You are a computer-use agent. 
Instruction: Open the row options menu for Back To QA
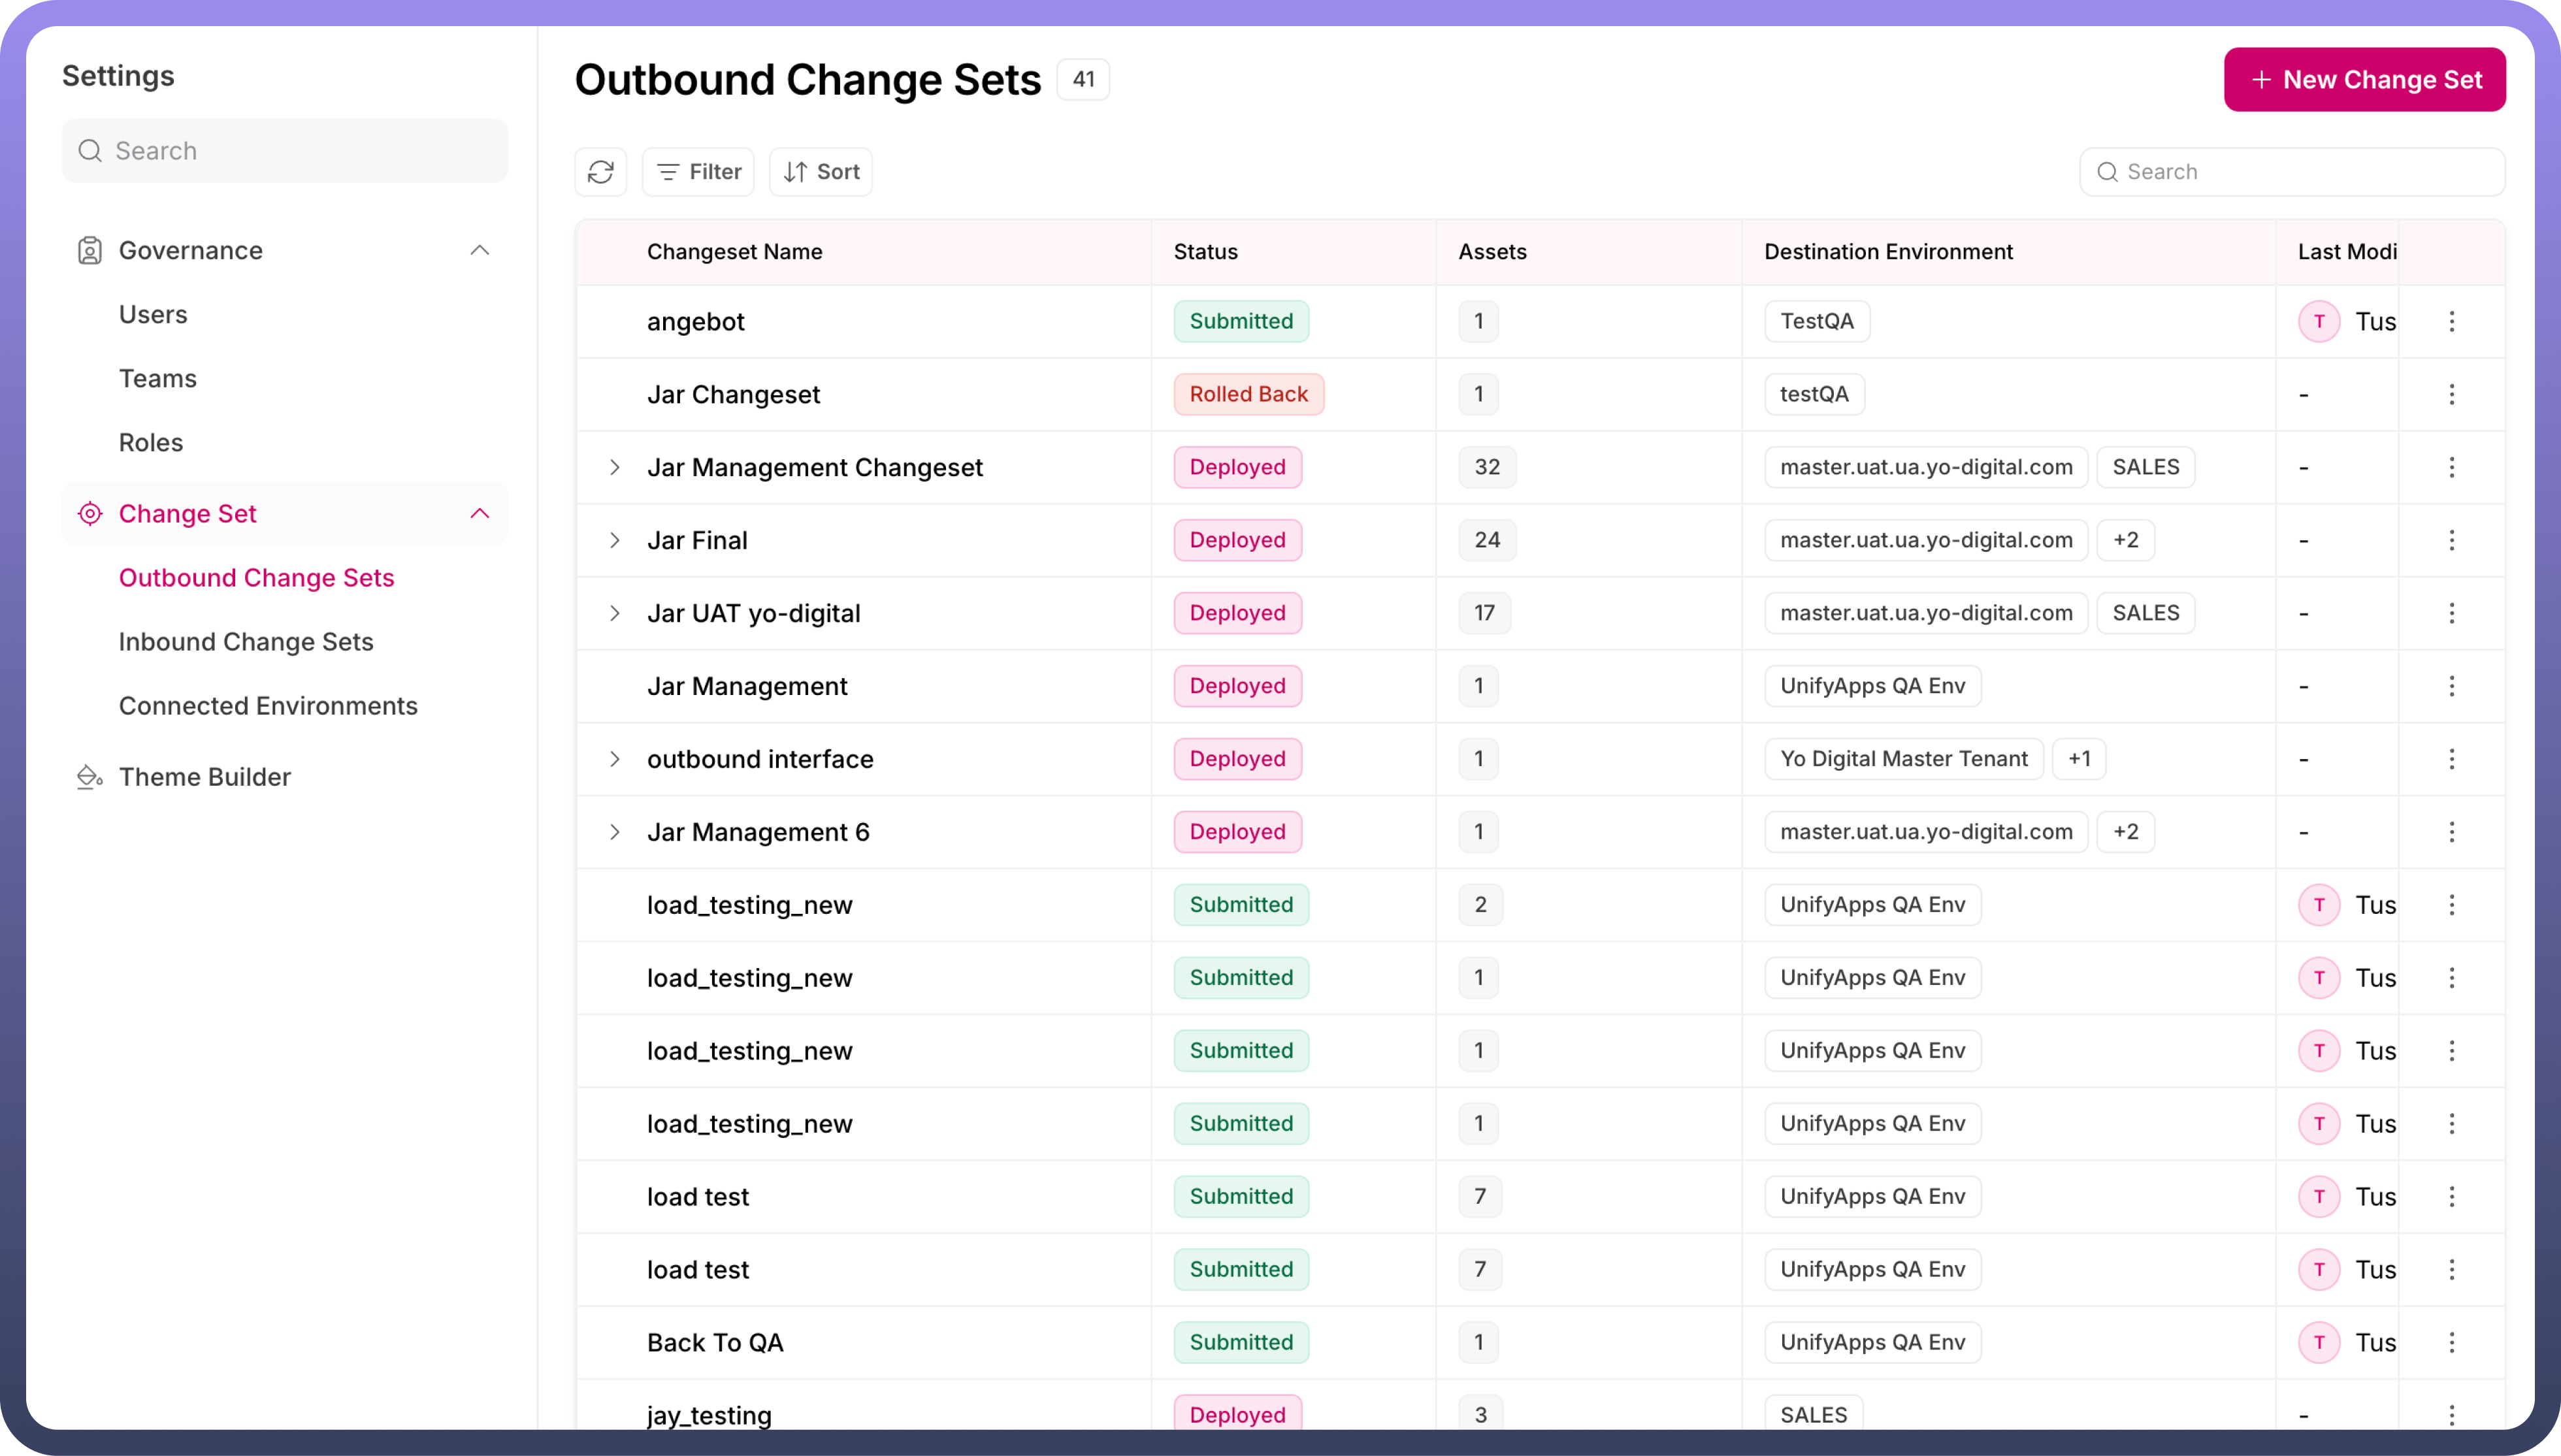coord(2451,1342)
